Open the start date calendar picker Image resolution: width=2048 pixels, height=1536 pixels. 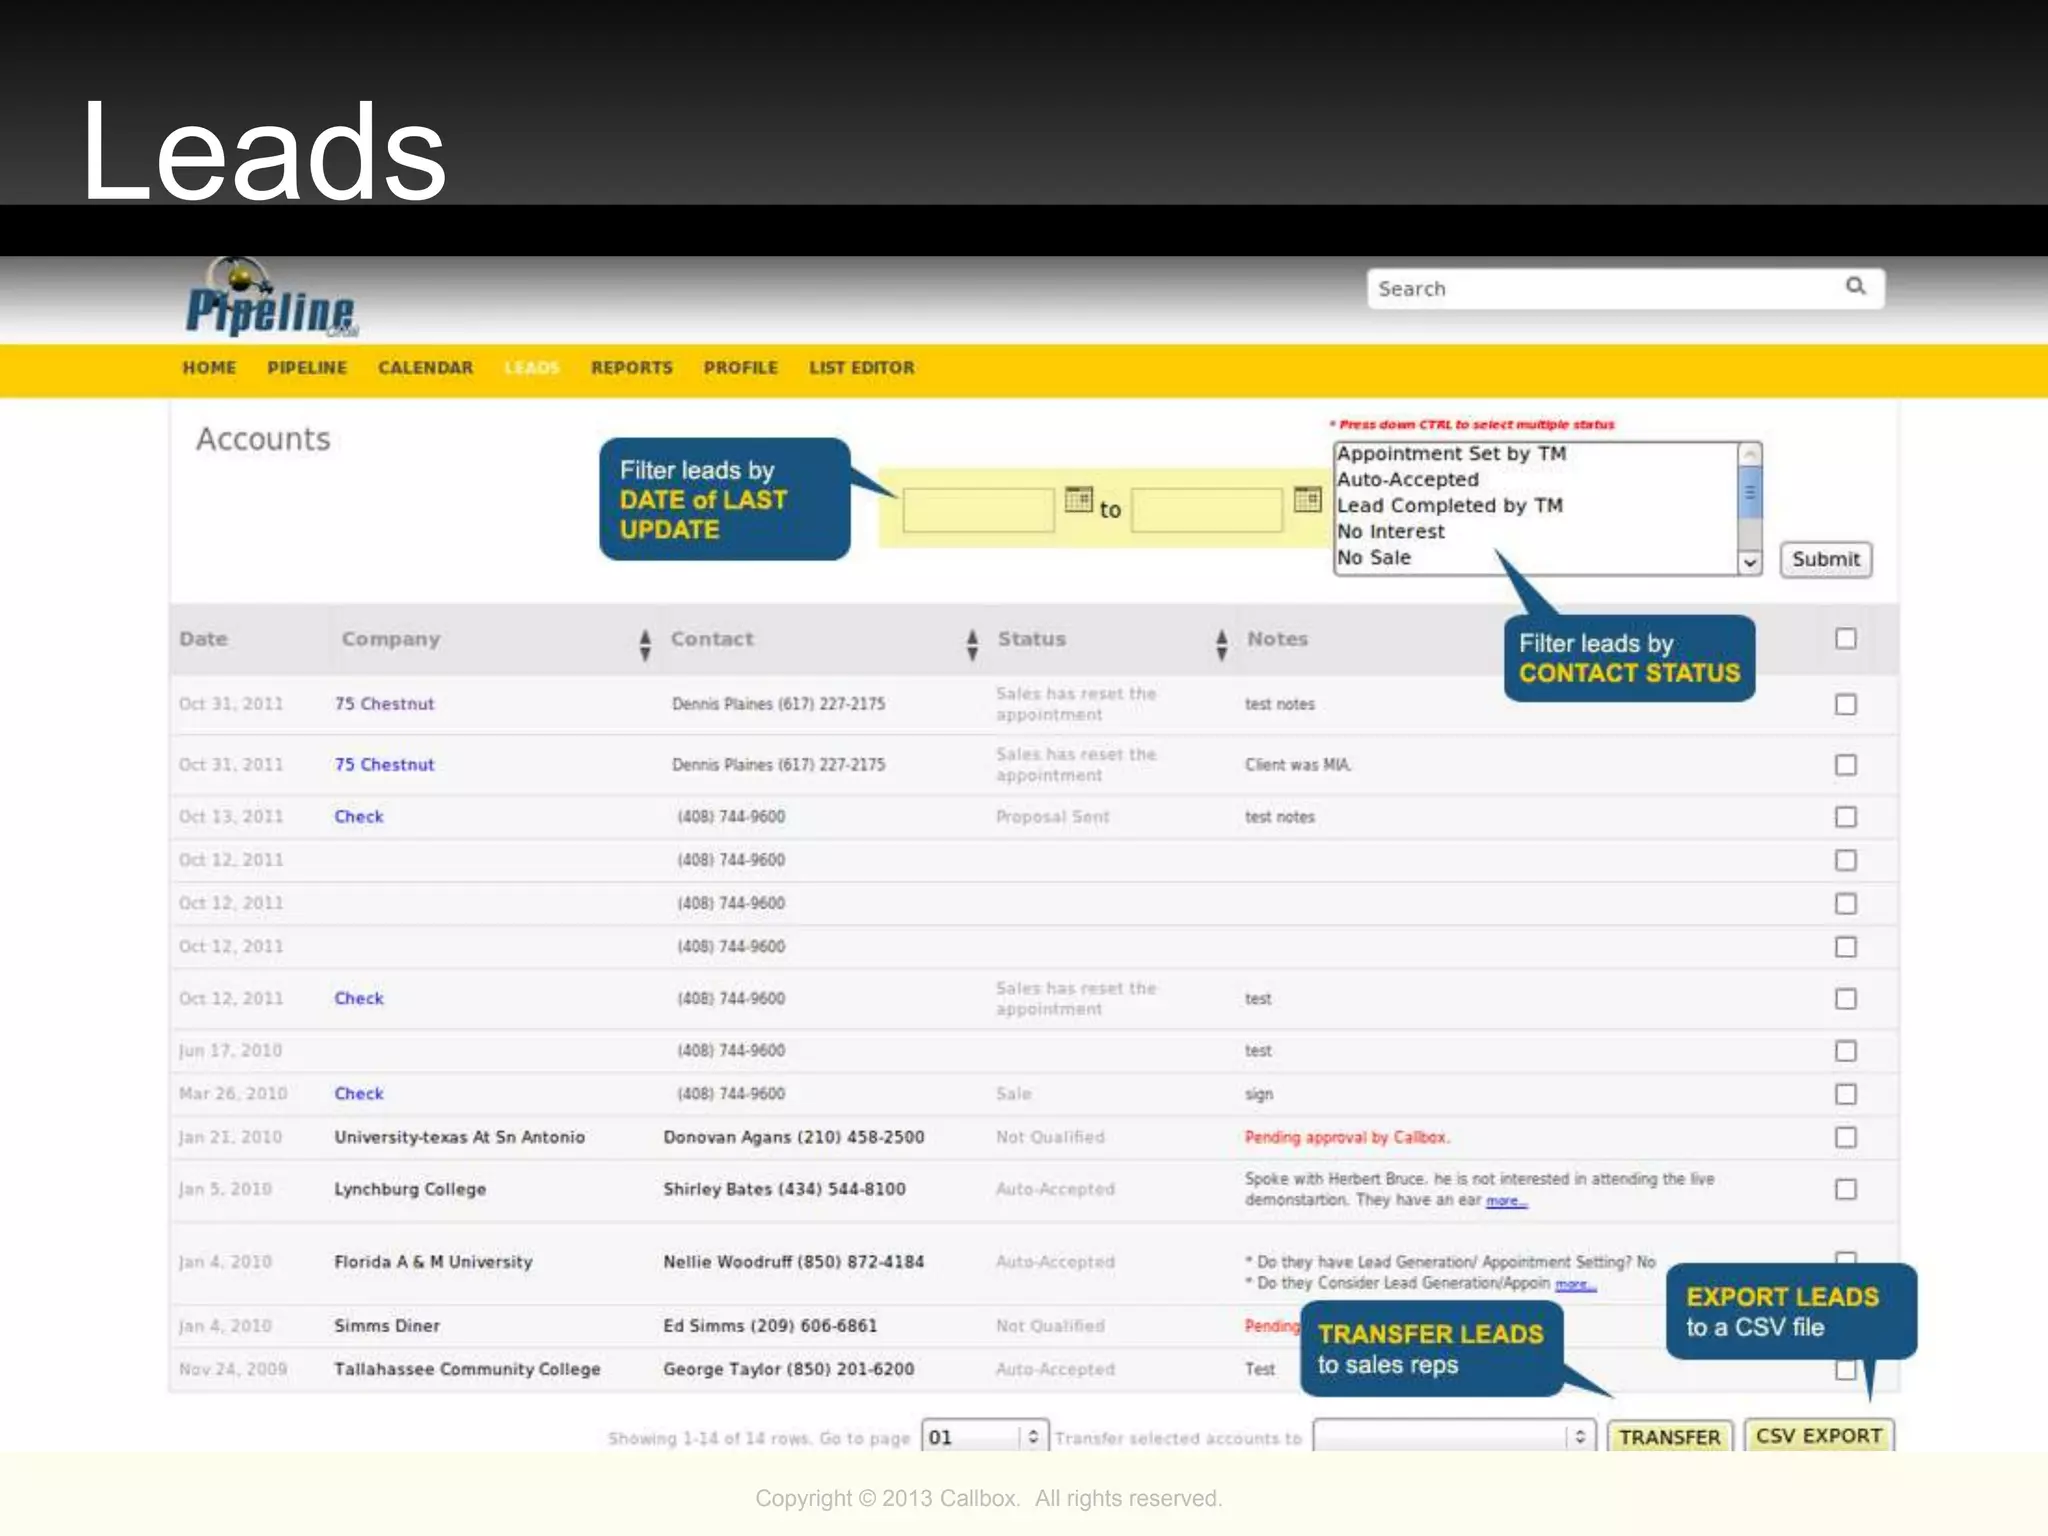[x=1078, y=499]
